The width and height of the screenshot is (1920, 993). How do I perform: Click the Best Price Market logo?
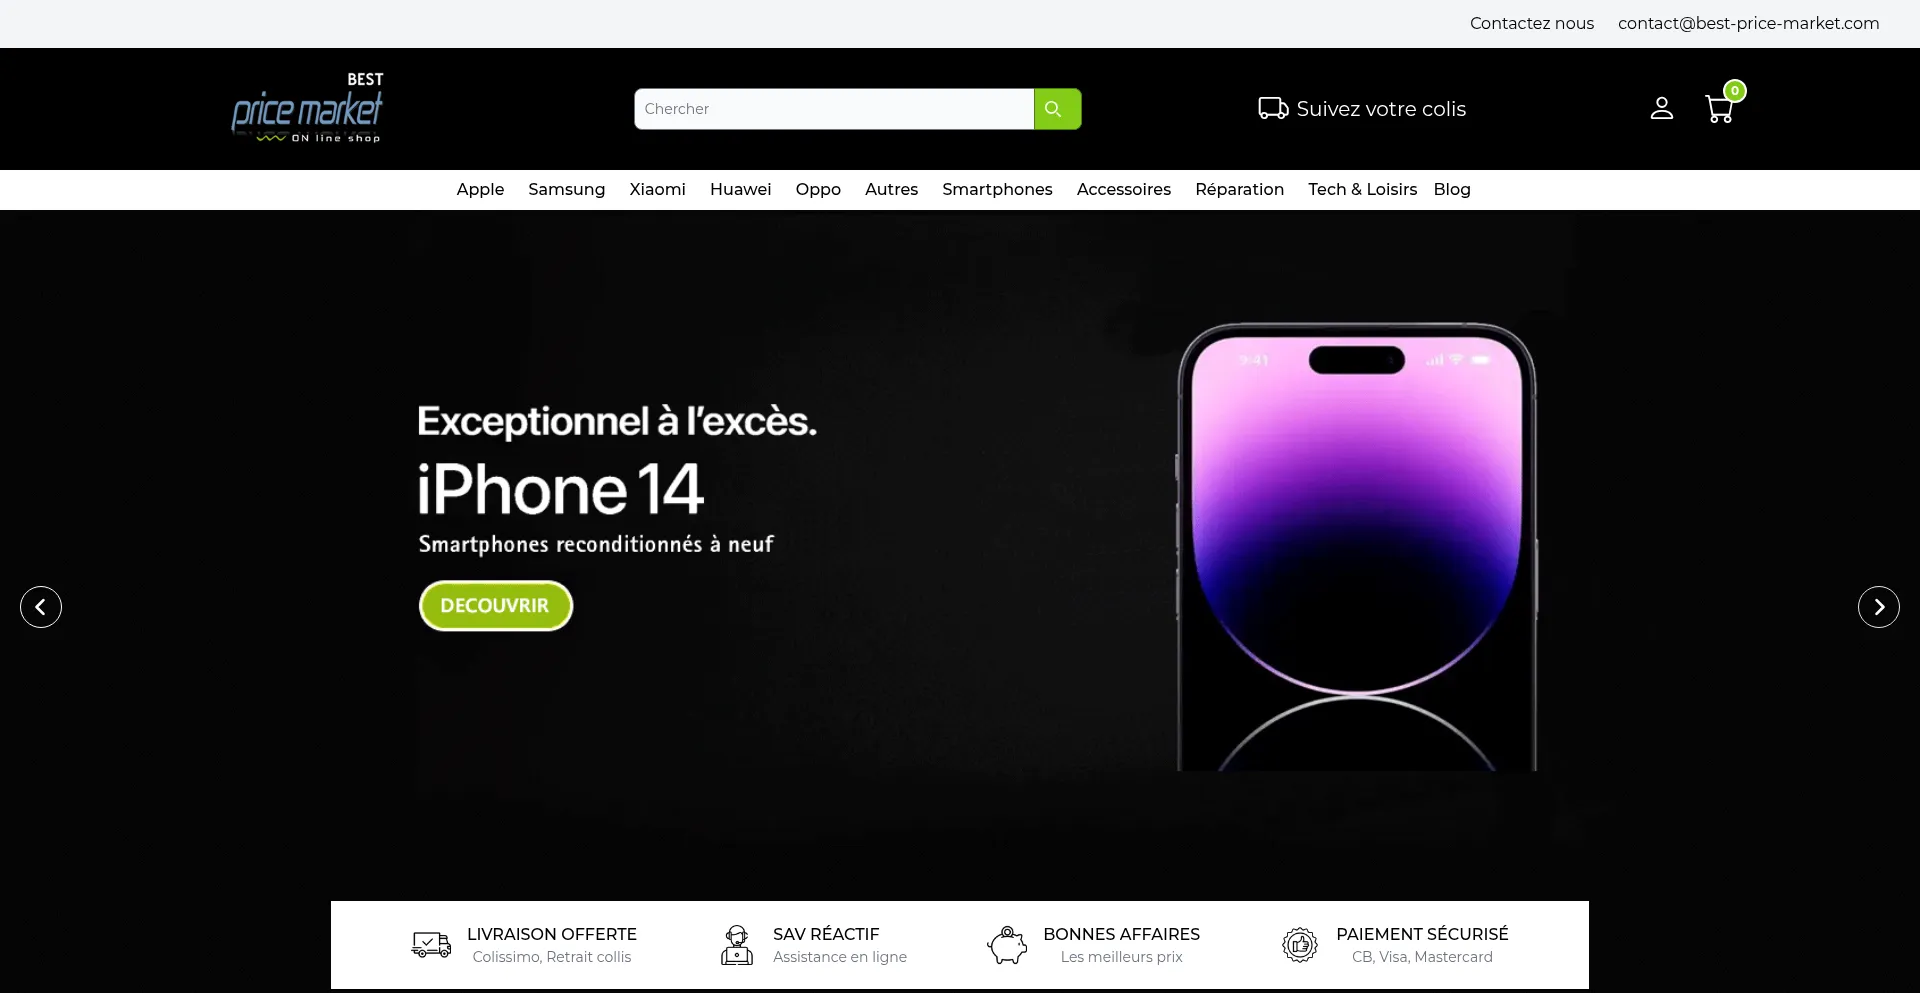point(307,108)
